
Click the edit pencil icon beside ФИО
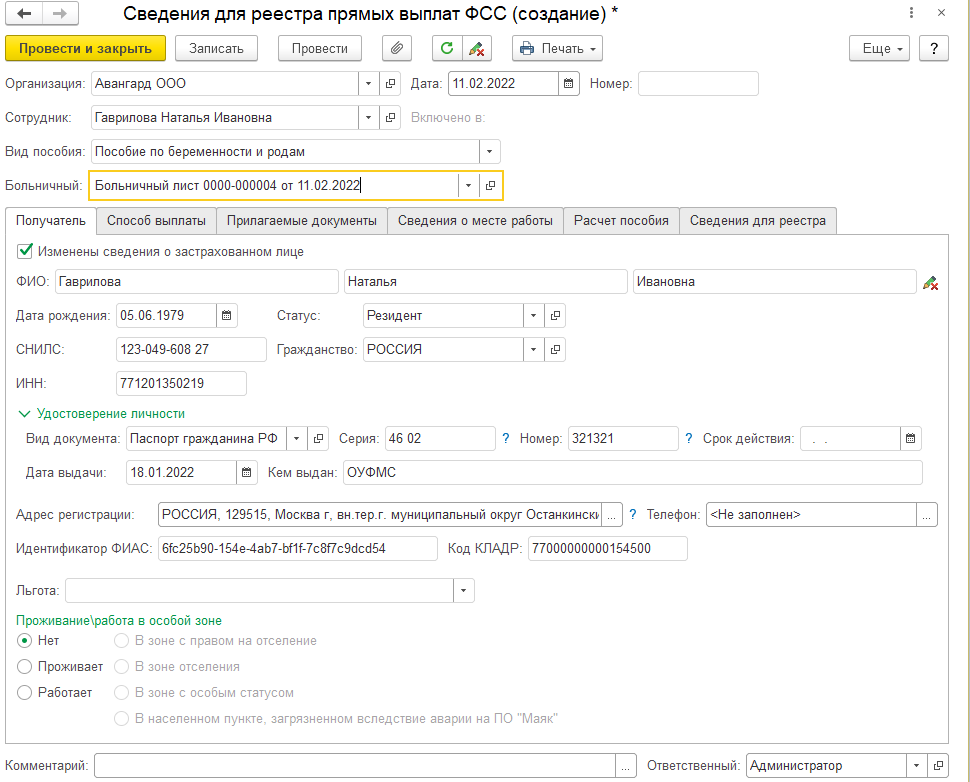[930, 283]
